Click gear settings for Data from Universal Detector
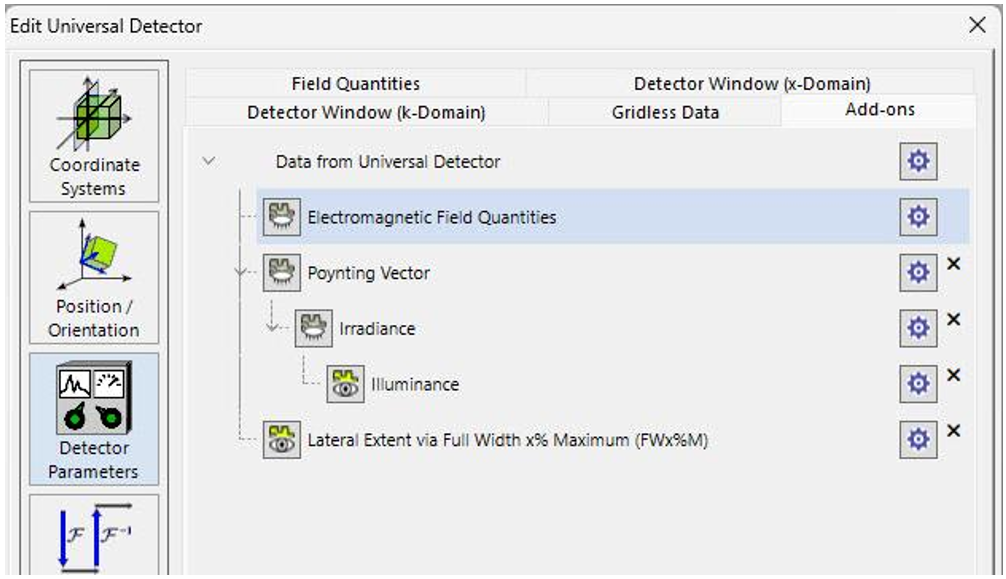 (x=918, y=161)
